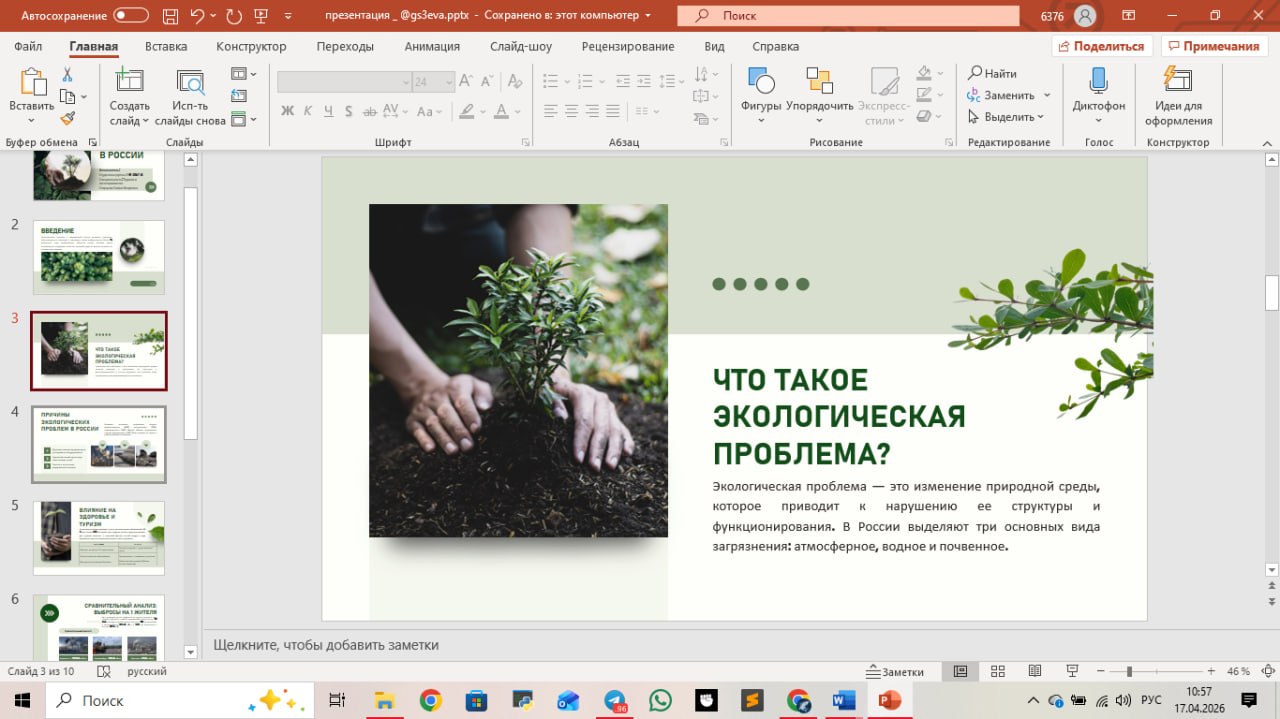Screen dimensions: 1280x719
Task: Open the slide Layout dropdown
Action: click(x=244, y=74)
